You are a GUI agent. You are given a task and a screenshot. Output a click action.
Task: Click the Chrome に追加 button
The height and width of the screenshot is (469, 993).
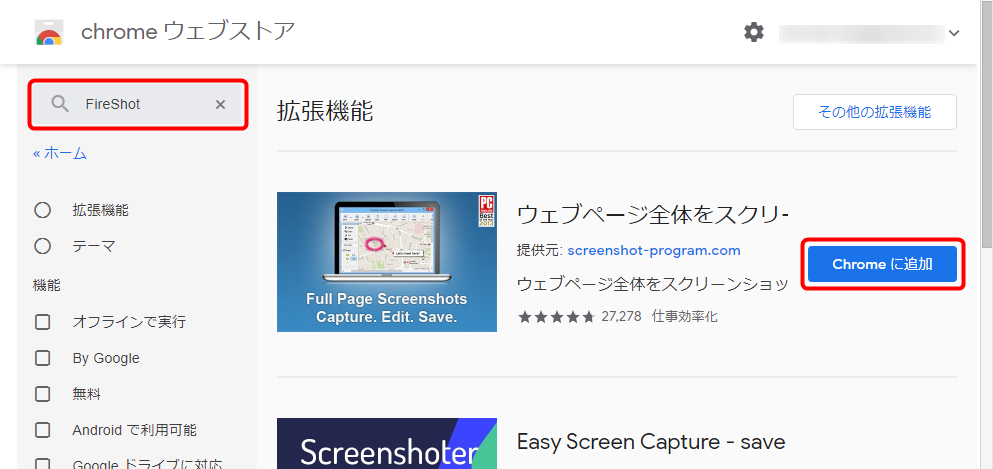pos(882,265)
